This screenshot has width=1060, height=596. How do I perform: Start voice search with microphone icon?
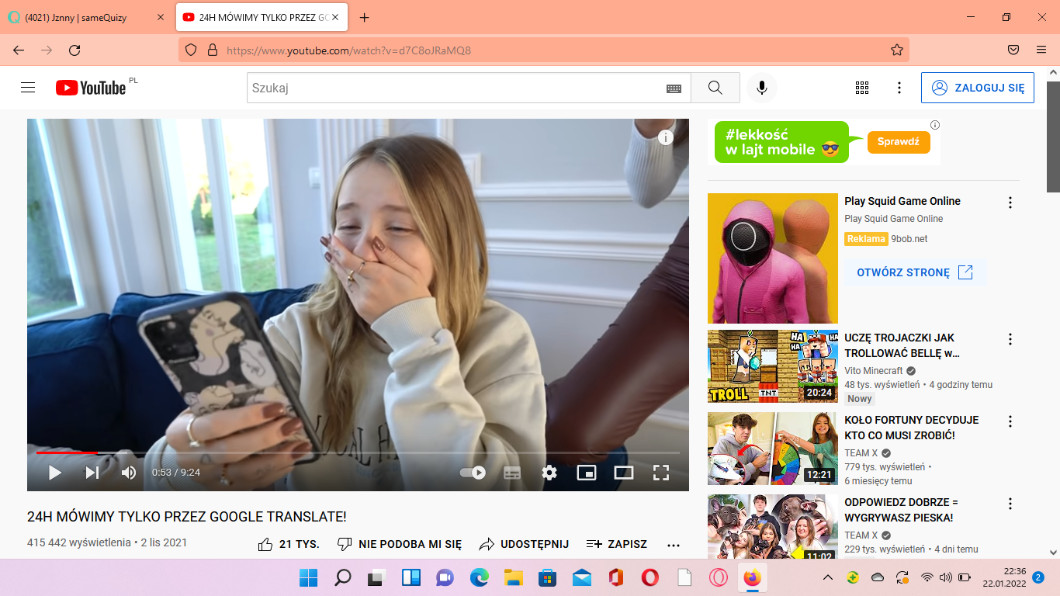(762, 88)
